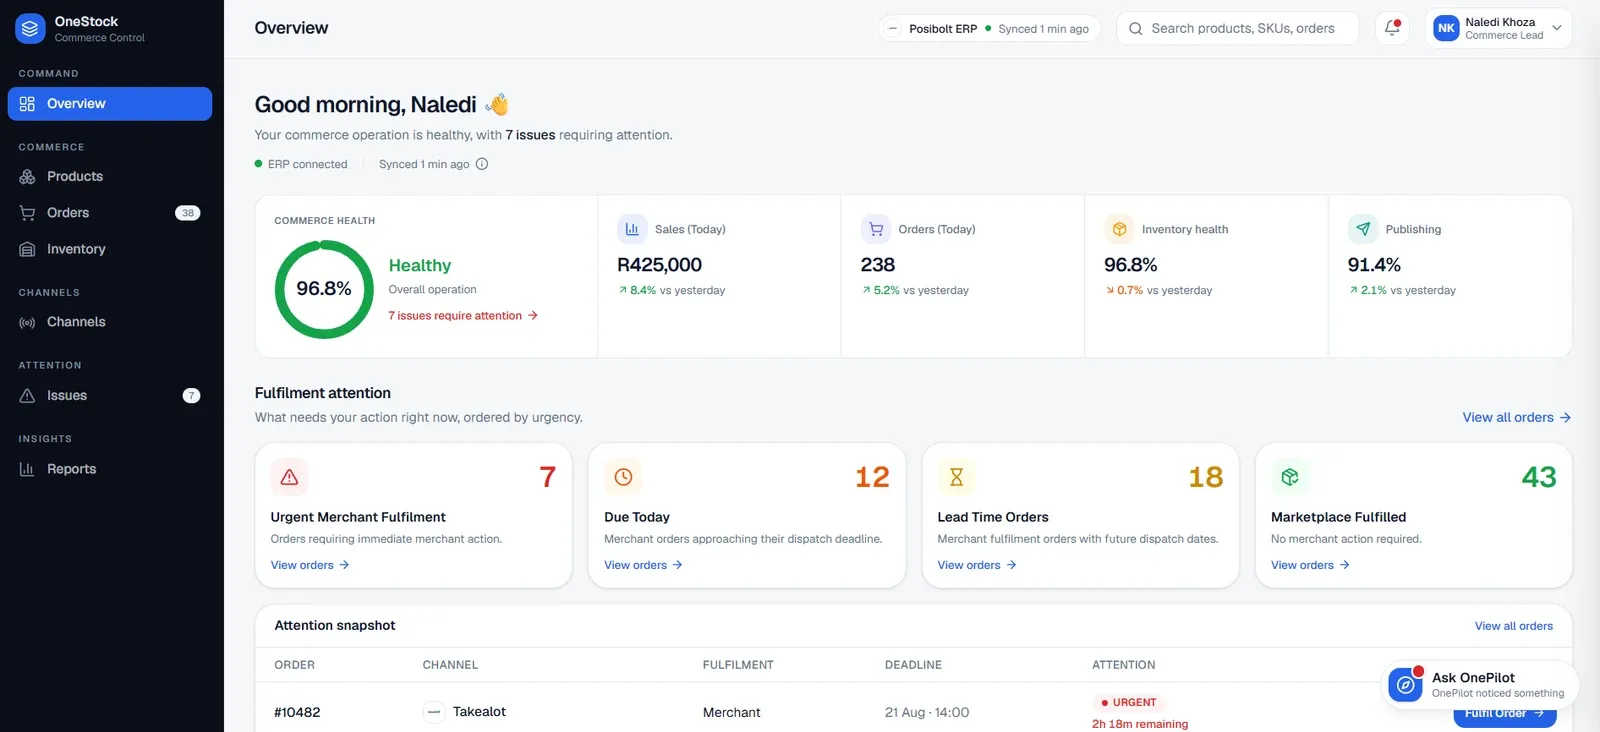Click the OneStock logo icon

[30, 29]
